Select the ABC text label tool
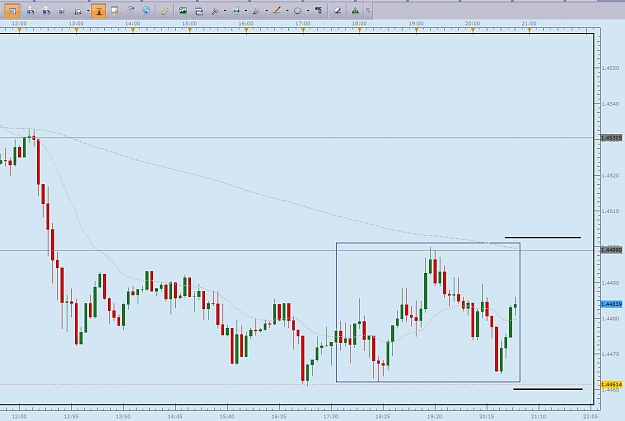This screenshot has width=625, height=421. pos(318,11)
